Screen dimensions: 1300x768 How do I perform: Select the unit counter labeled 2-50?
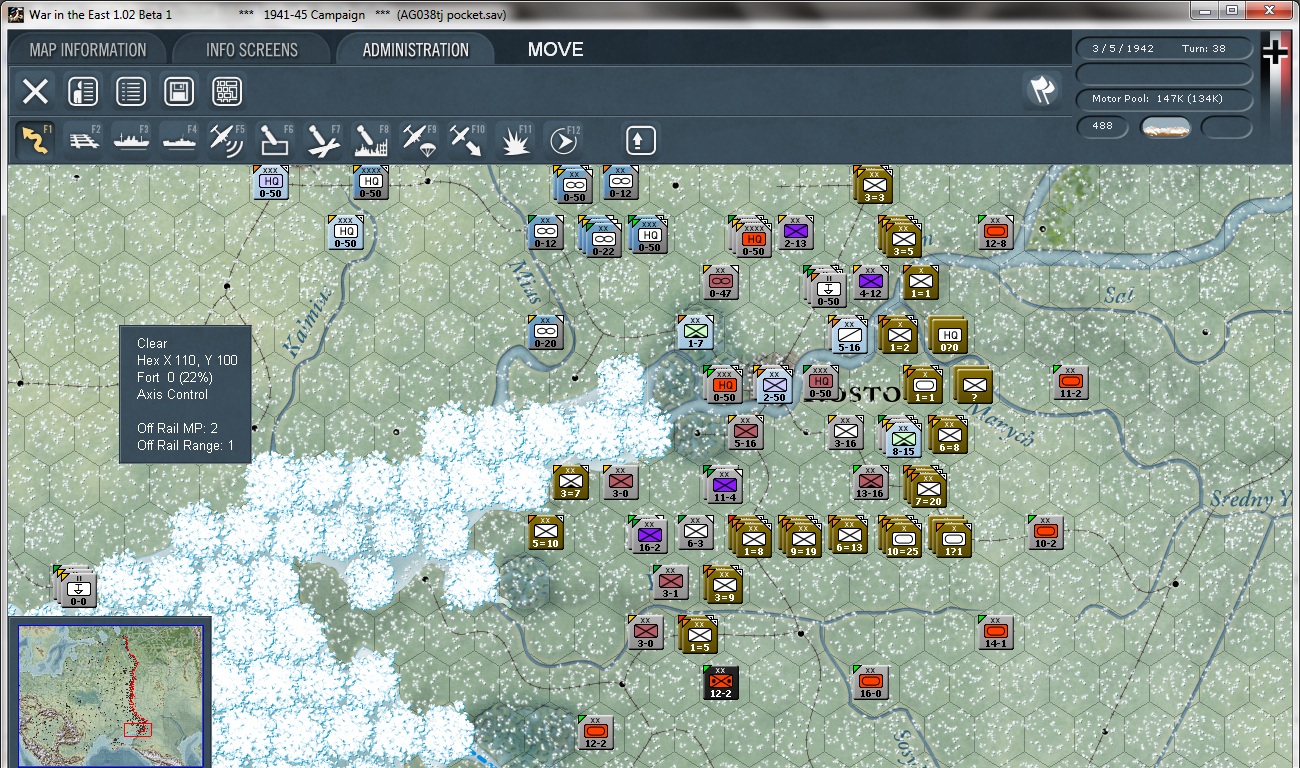pyautogui.click(x=773, y=385)
